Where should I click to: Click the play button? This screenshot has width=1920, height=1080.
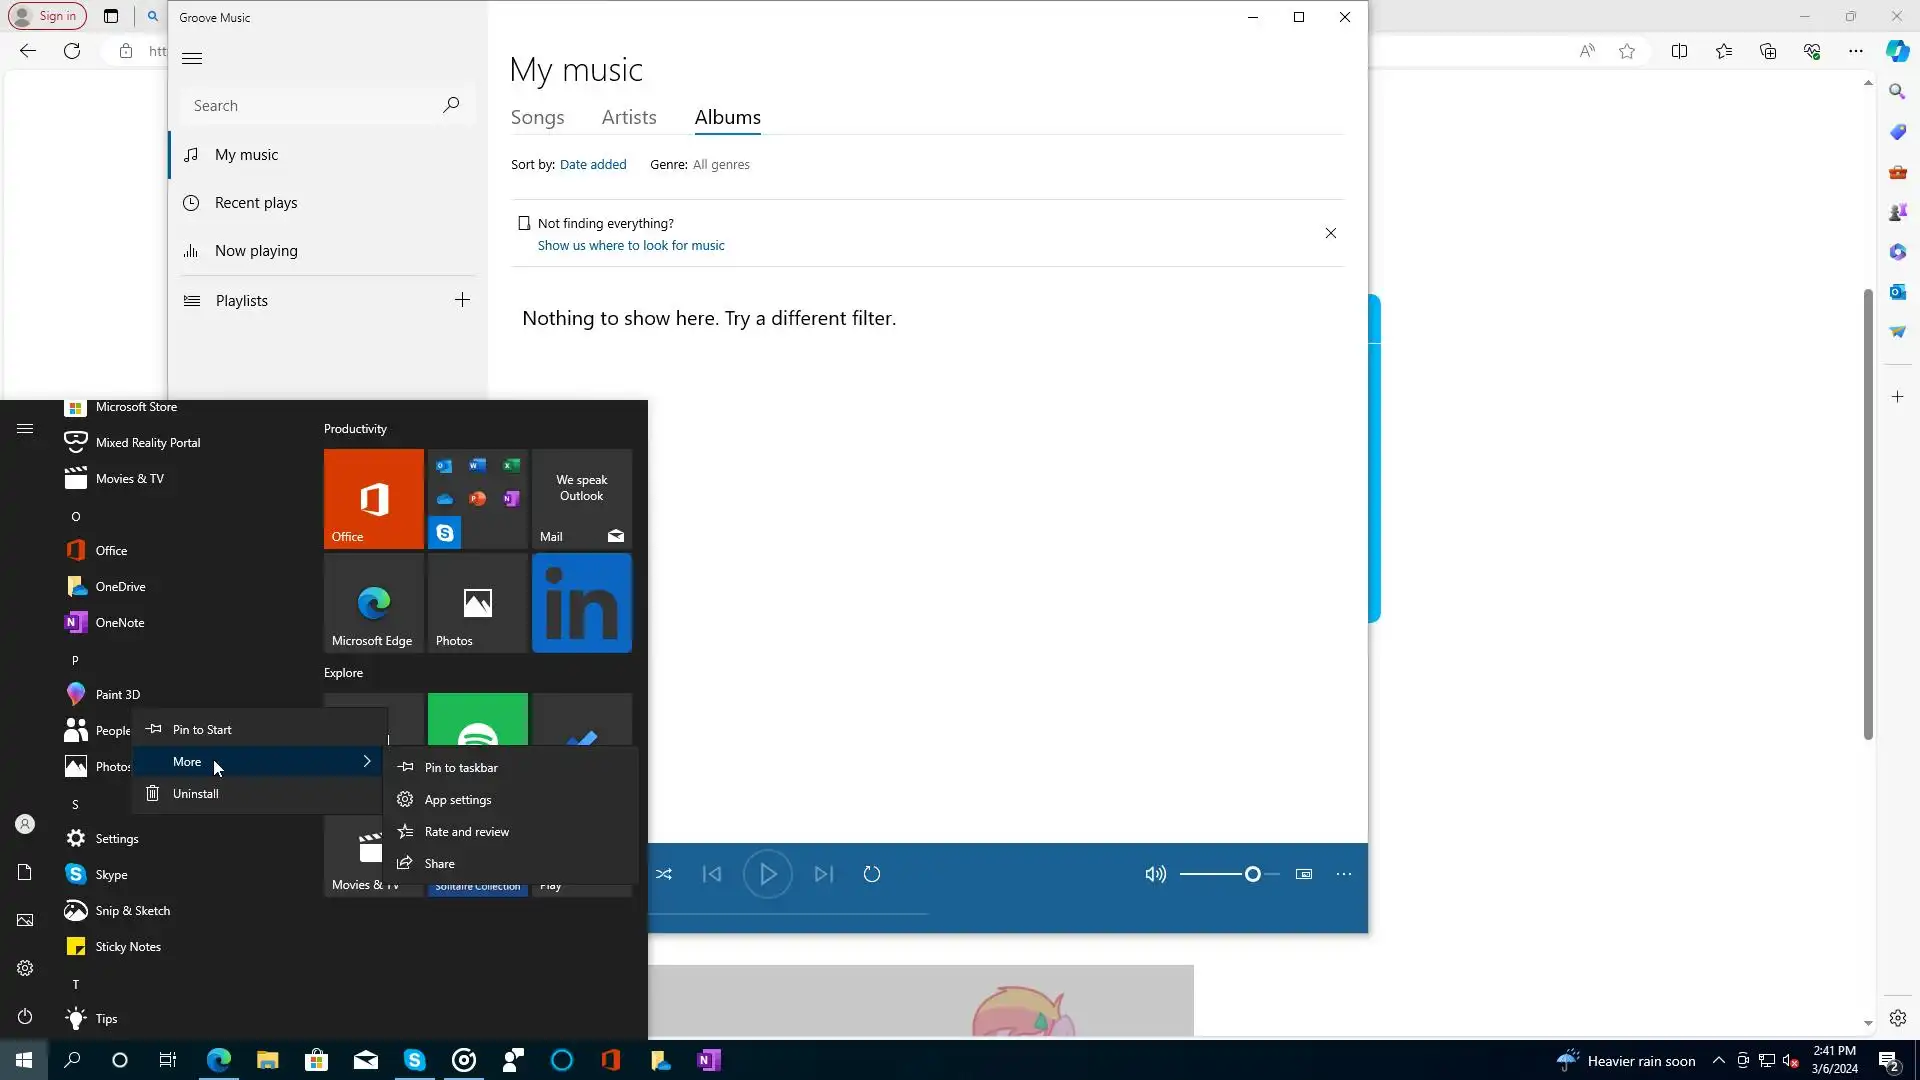767,874
